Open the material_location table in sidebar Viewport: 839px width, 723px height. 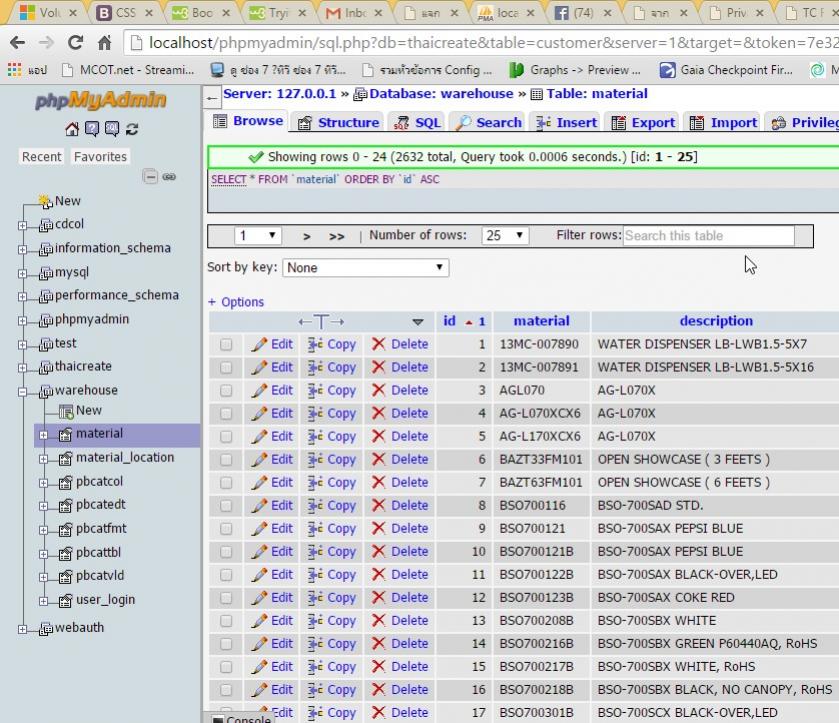[124, 458]
